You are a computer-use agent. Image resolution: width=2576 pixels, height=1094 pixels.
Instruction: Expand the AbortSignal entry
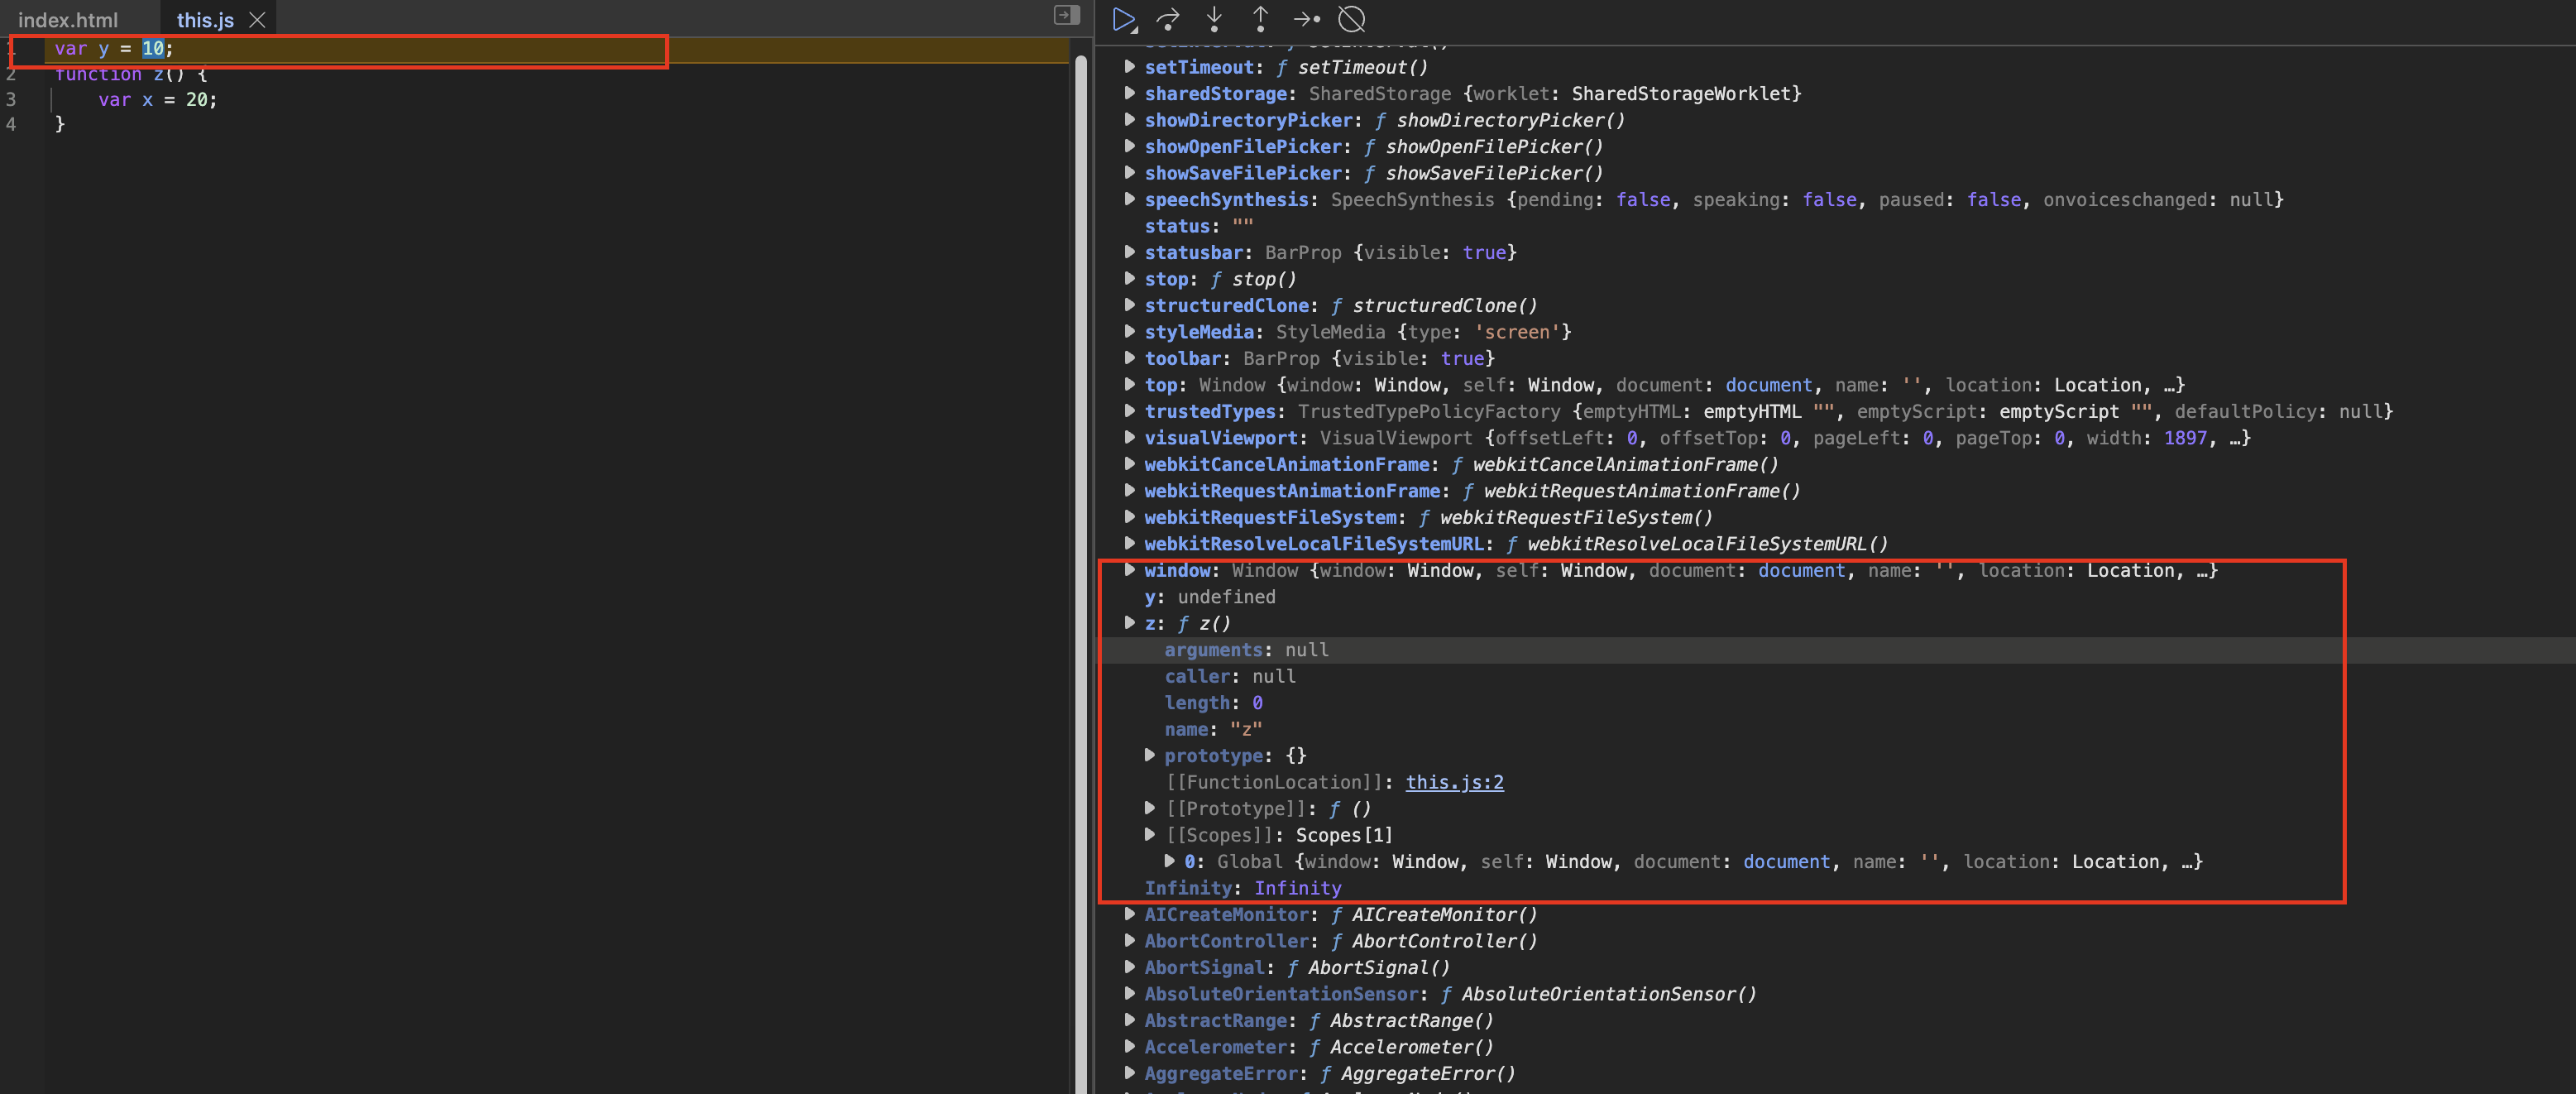[1129, 968]
